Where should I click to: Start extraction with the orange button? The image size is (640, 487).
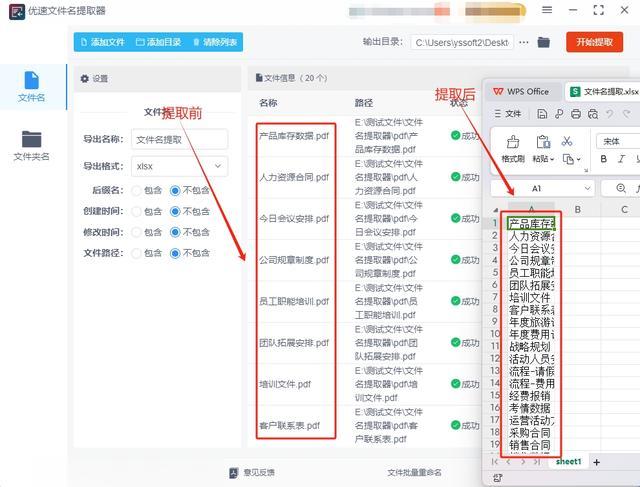click(594, 42)
